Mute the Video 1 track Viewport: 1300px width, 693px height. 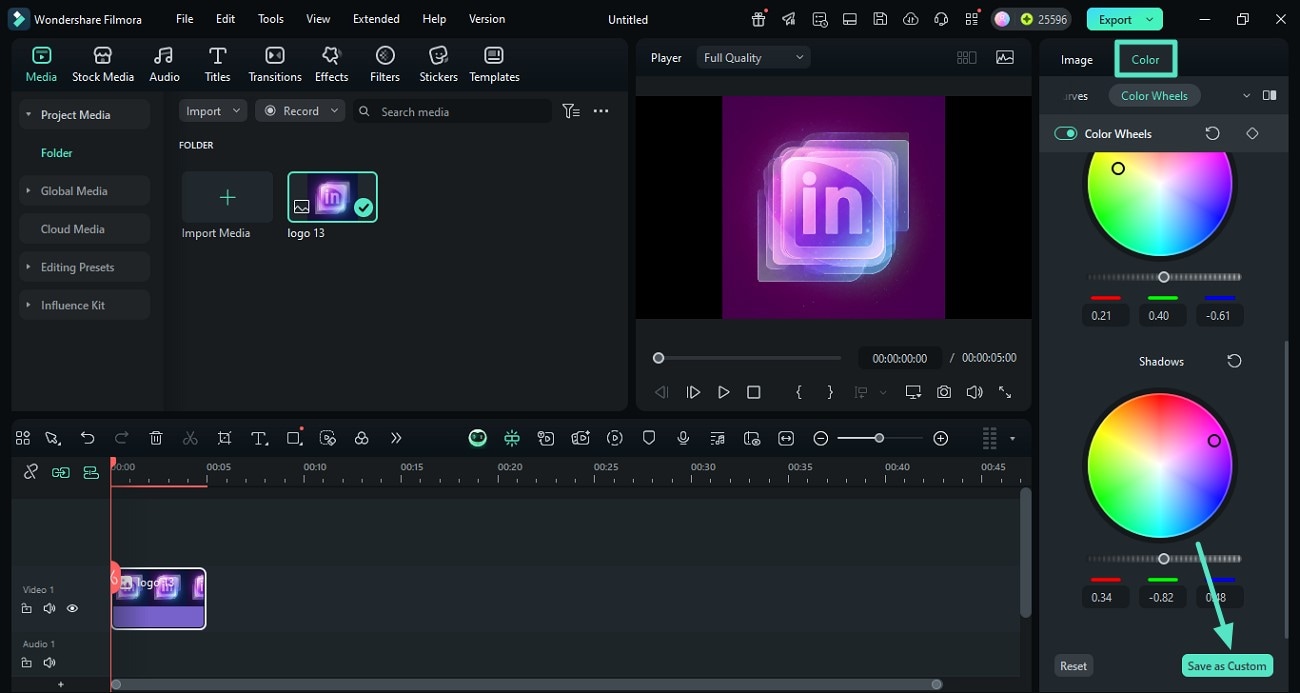[49, 608]
